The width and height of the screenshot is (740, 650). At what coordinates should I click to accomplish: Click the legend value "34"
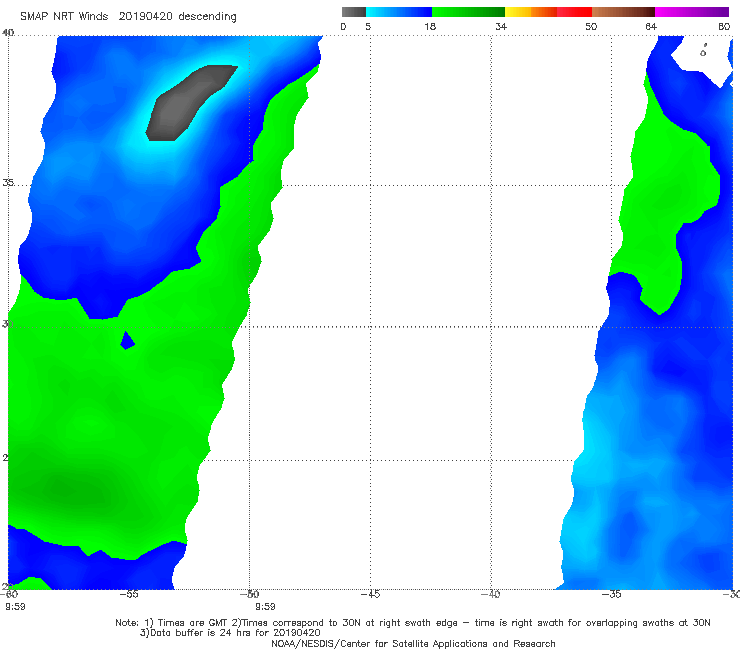pyautogui.click(x=501, y=26)
